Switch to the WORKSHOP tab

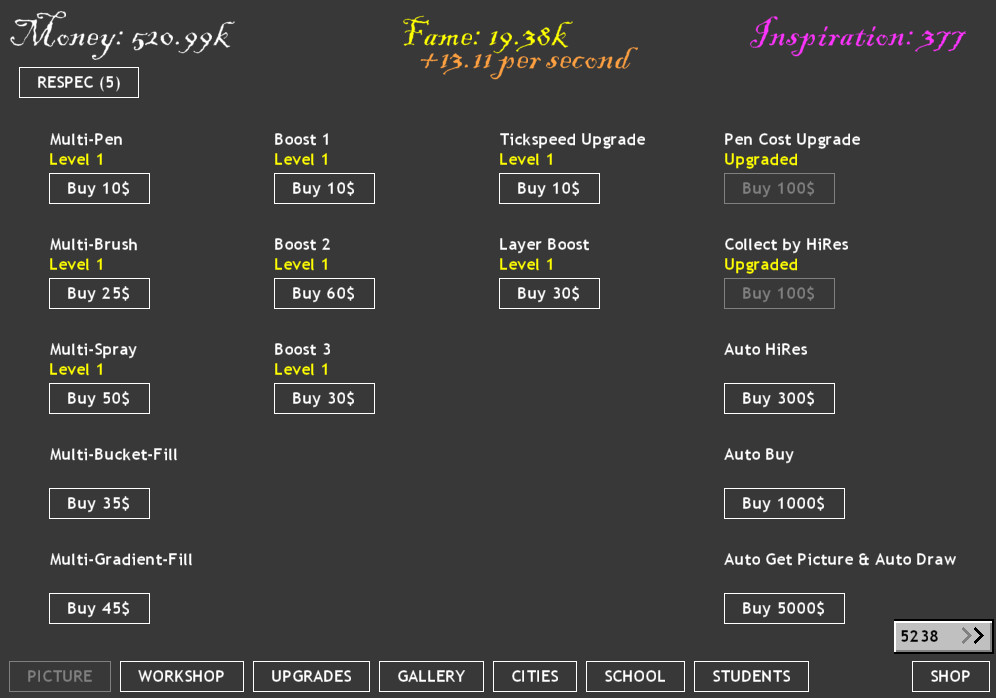pyautogui.click(x=181, y=676)
